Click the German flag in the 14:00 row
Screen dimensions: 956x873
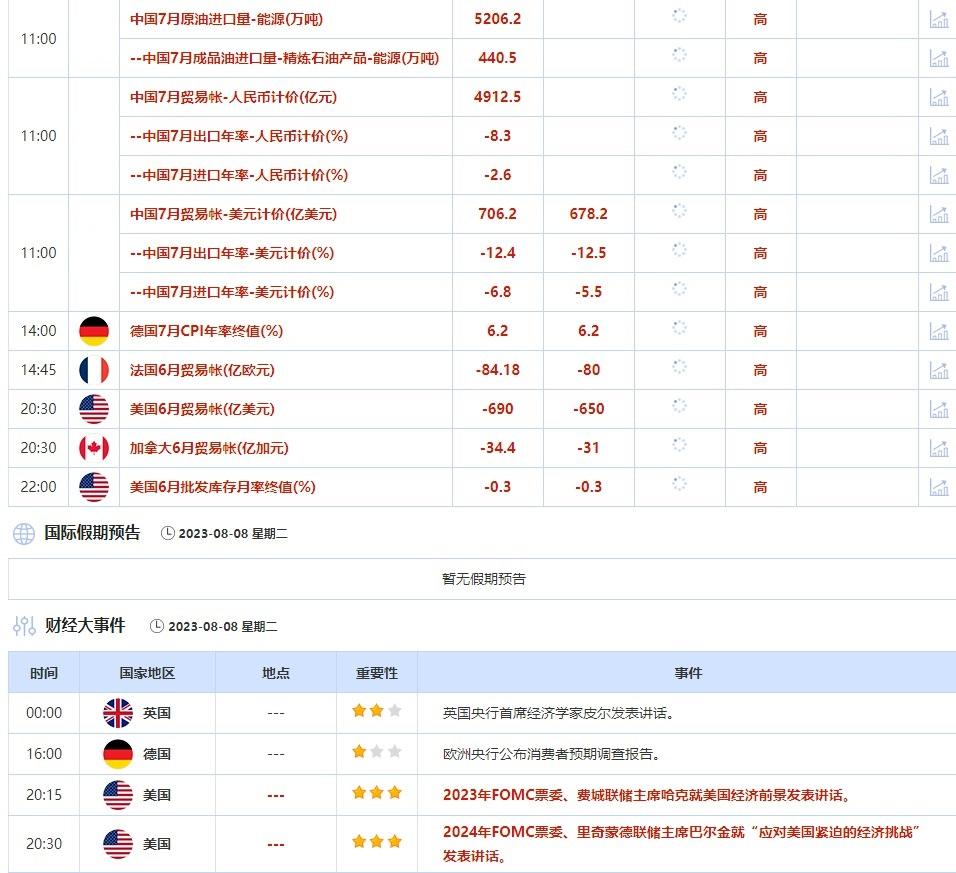(x=94, y=331)
